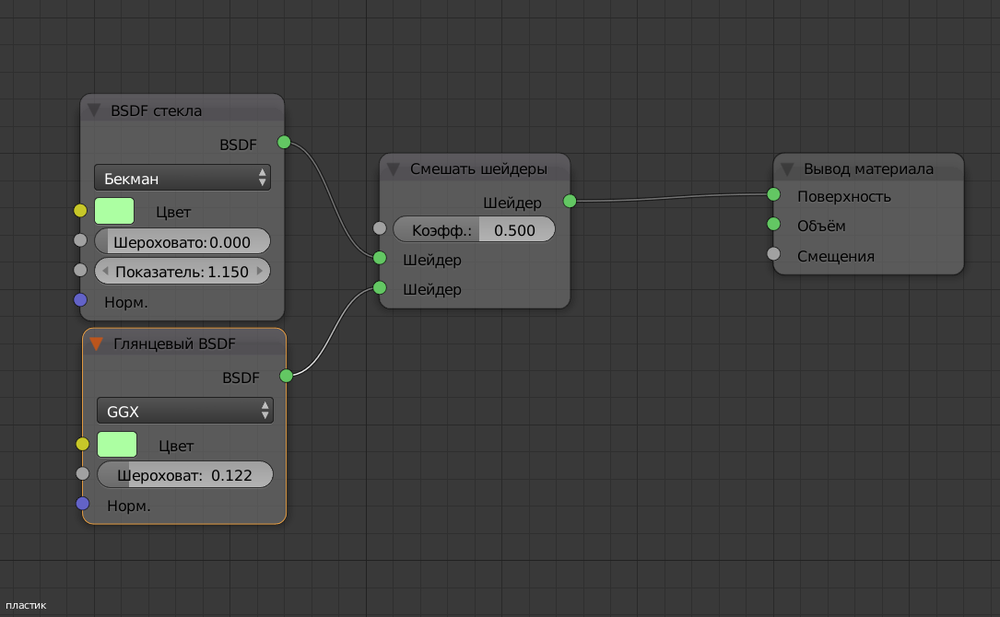The image size is (1000, 617).
Task: Open the green color swatch in Глянцевый BSDF
Action: pyautogui.click(x=117, y=445)
